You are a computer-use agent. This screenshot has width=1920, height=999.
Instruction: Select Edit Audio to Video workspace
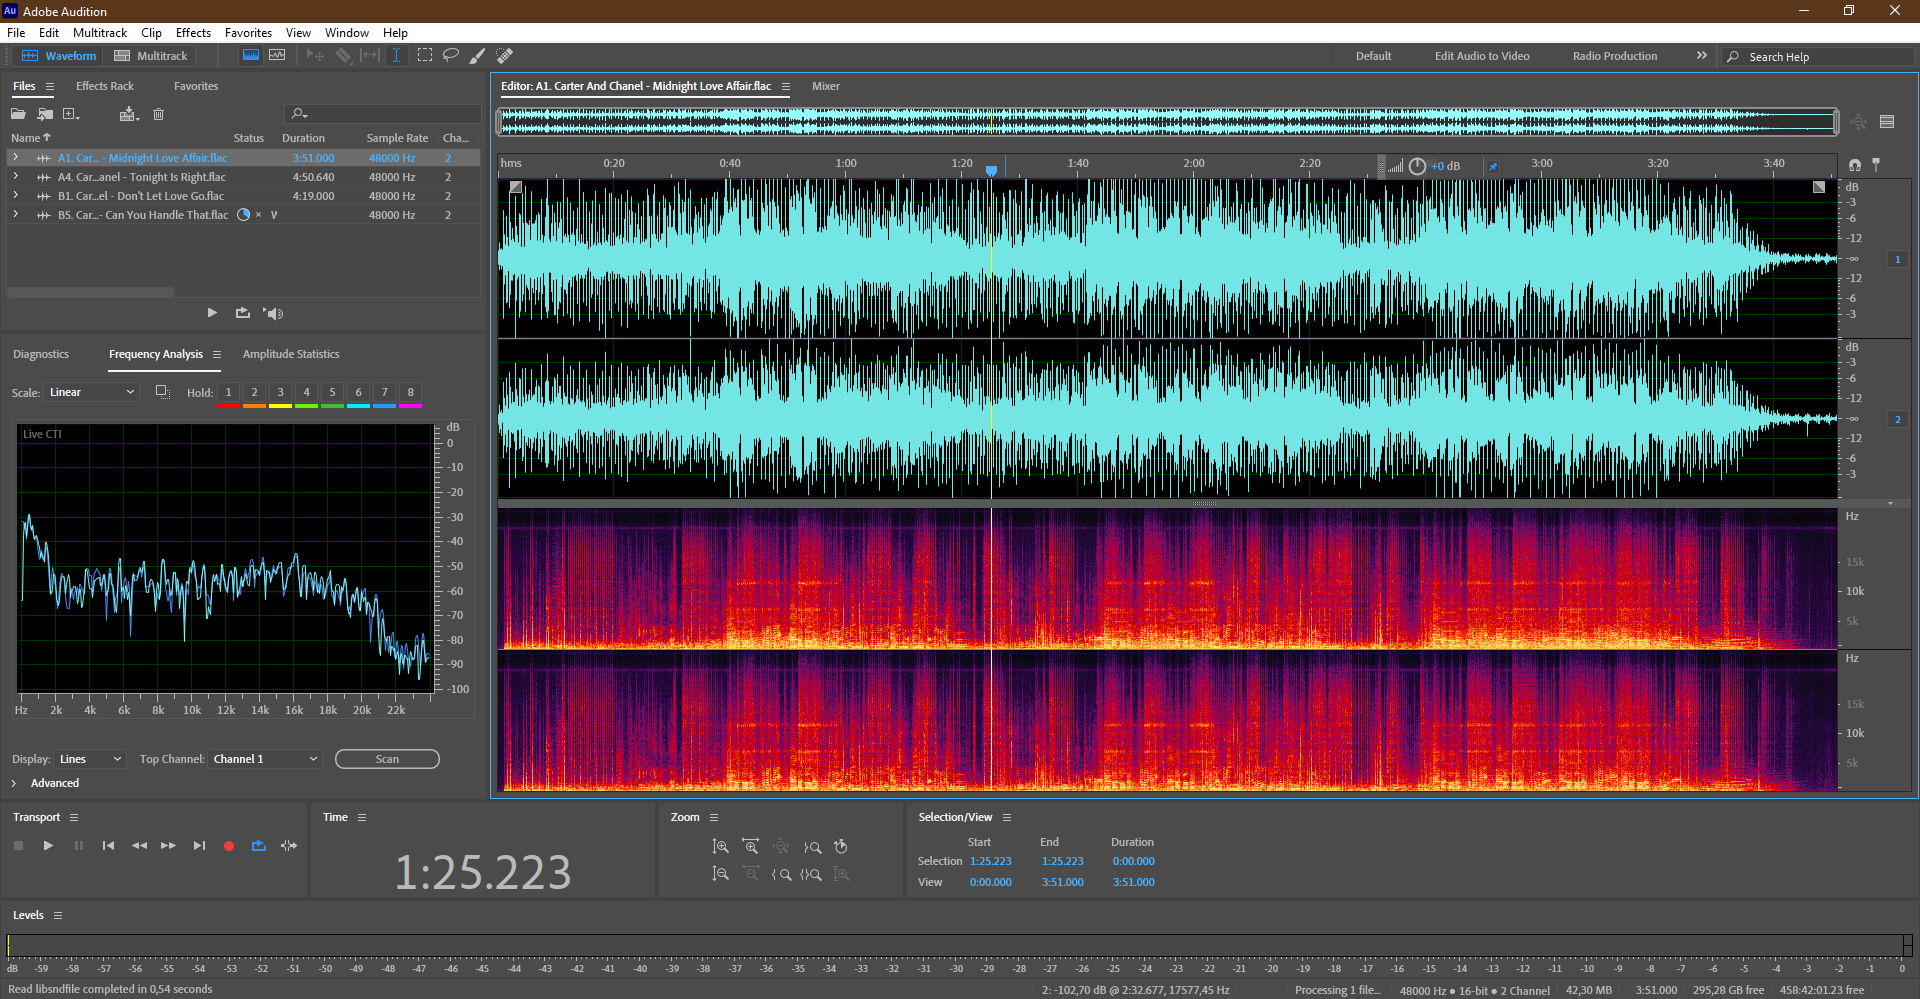[x=1482, y=56]
